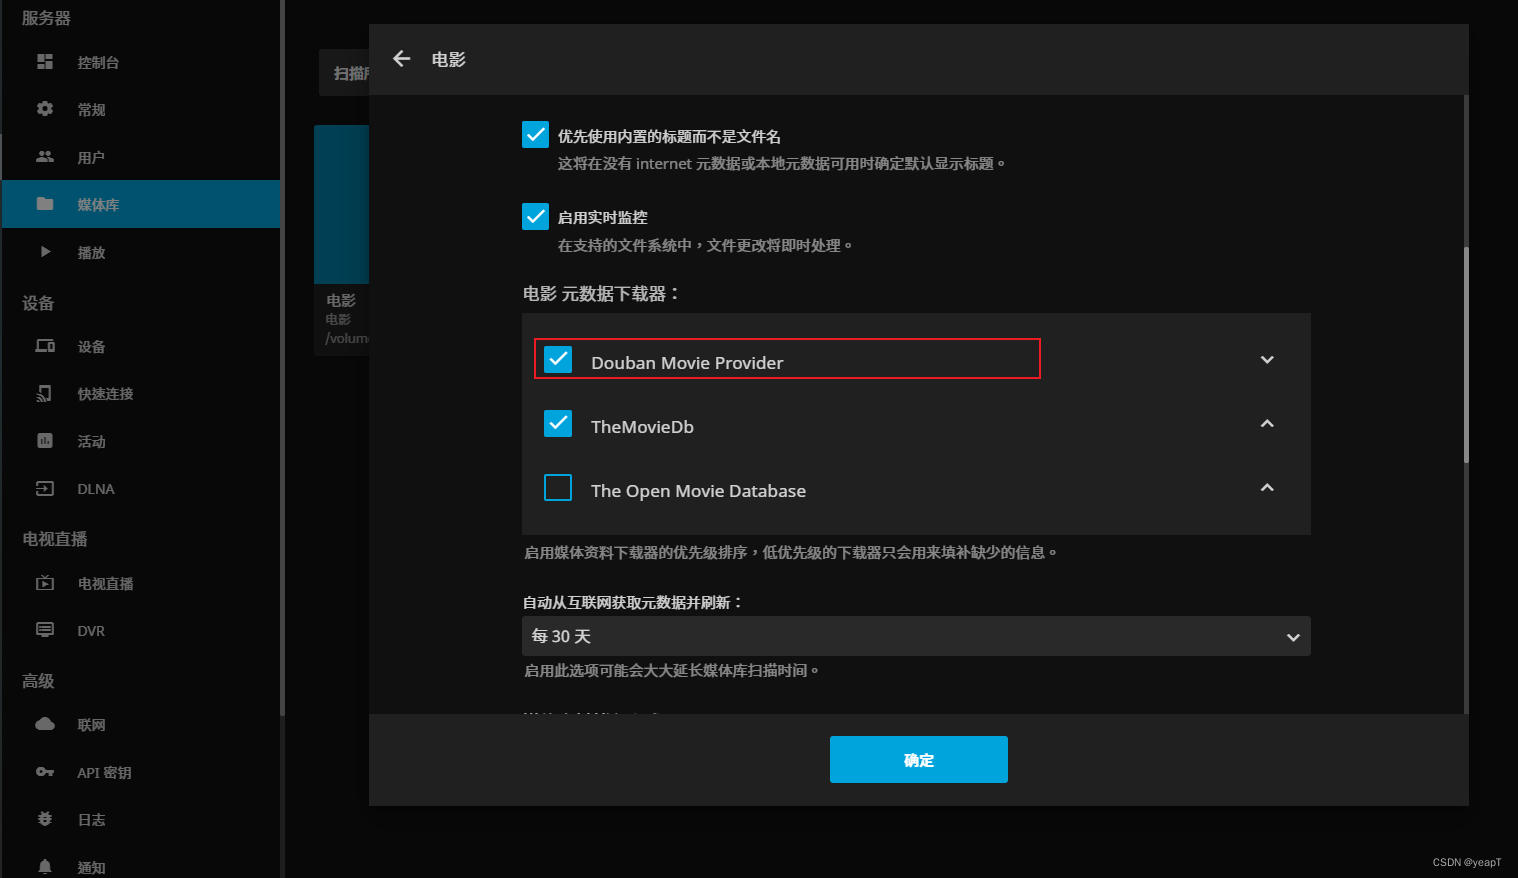
Task: Open DVR settings in the sidebar
Action: click(141, 631)
